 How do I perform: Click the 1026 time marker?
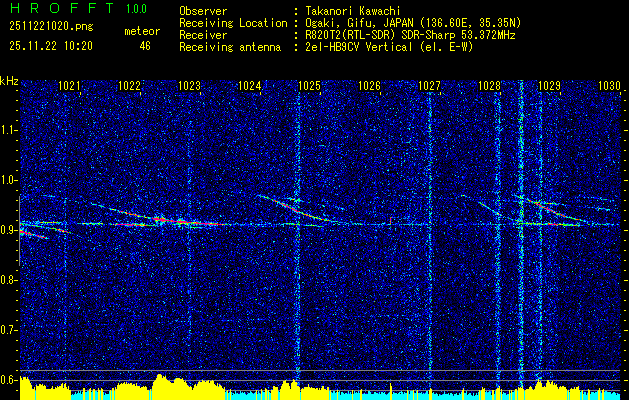point(369,85)
